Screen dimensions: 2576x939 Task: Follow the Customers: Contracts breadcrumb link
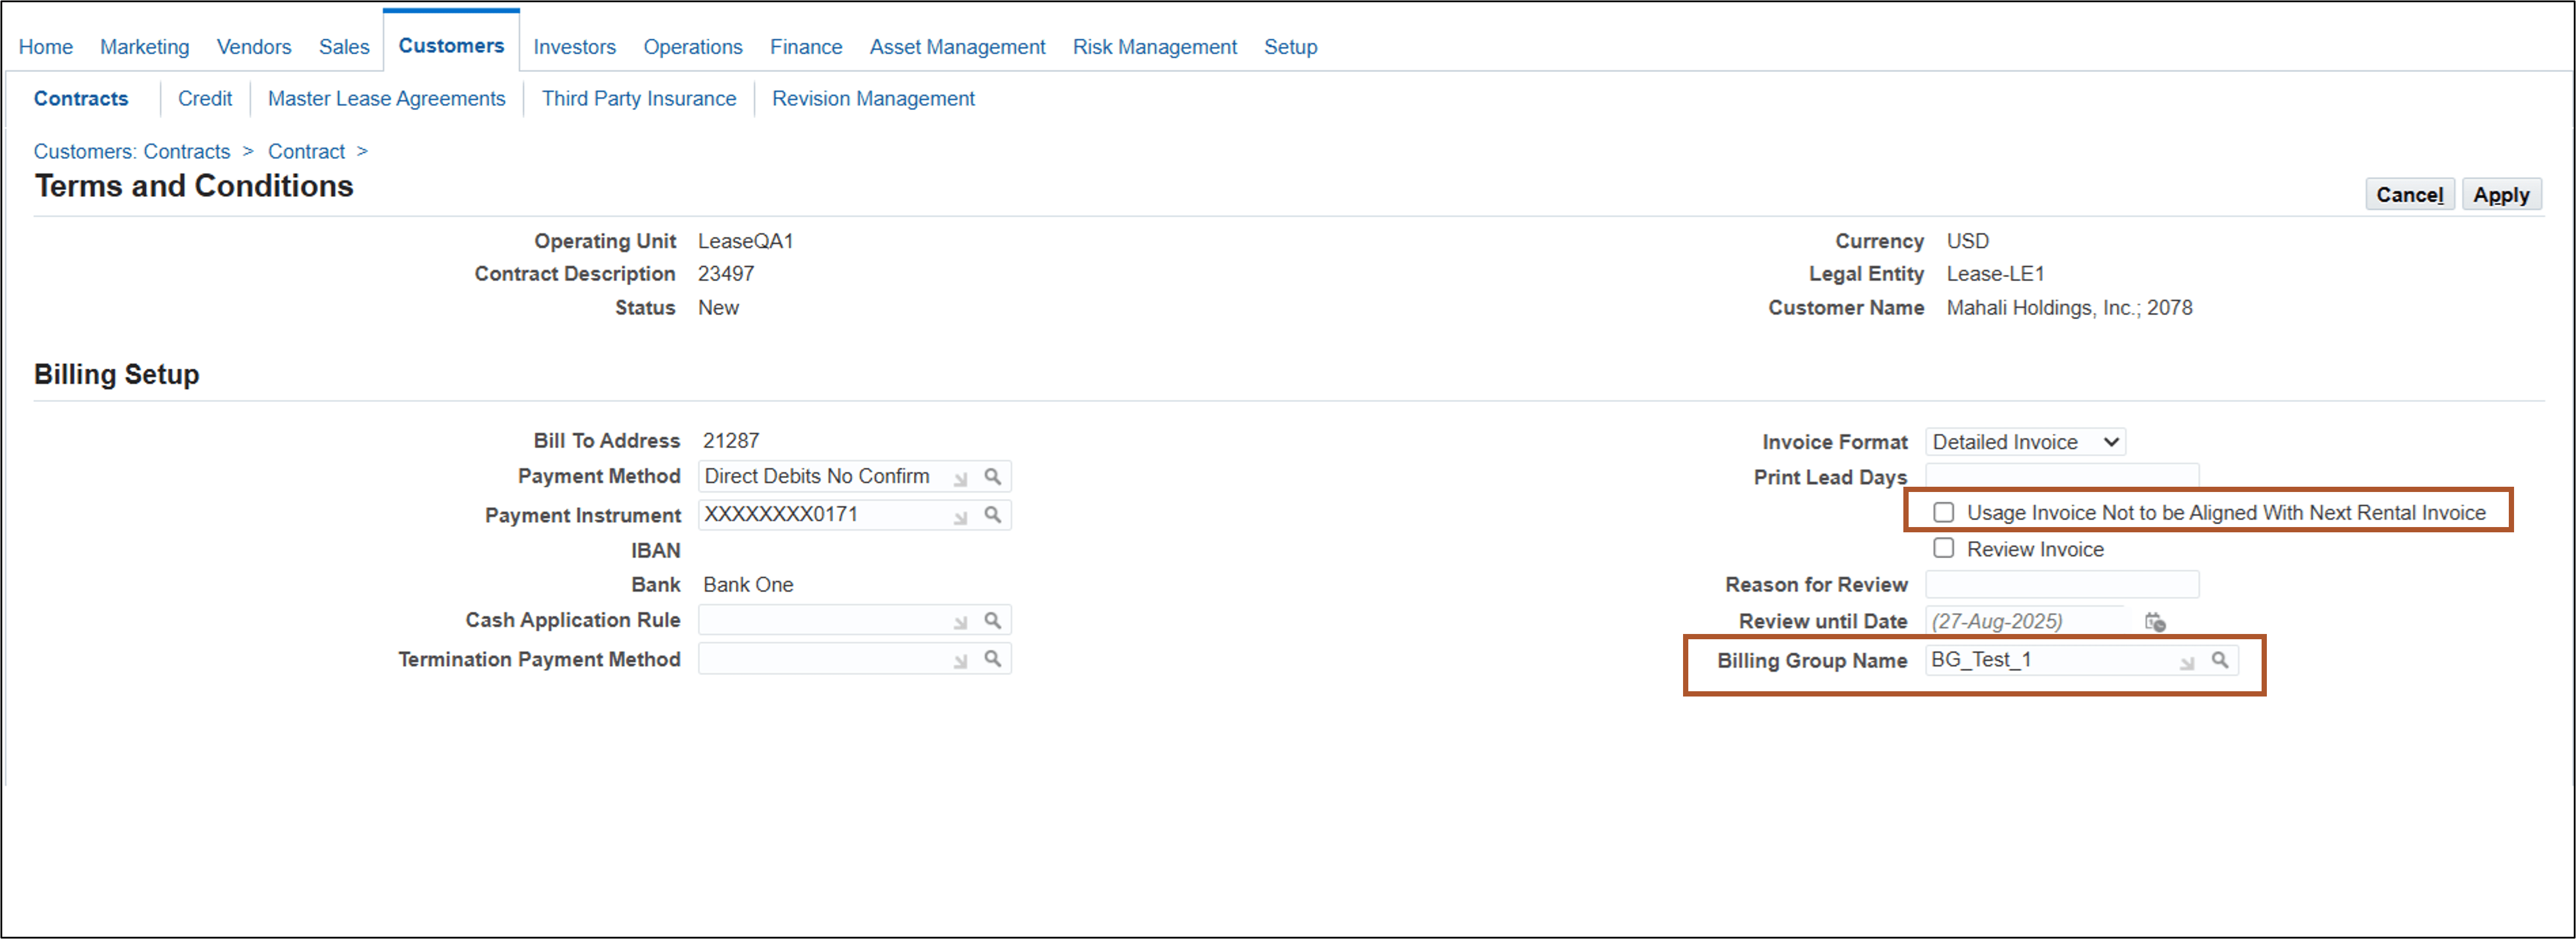coord(131,151)
